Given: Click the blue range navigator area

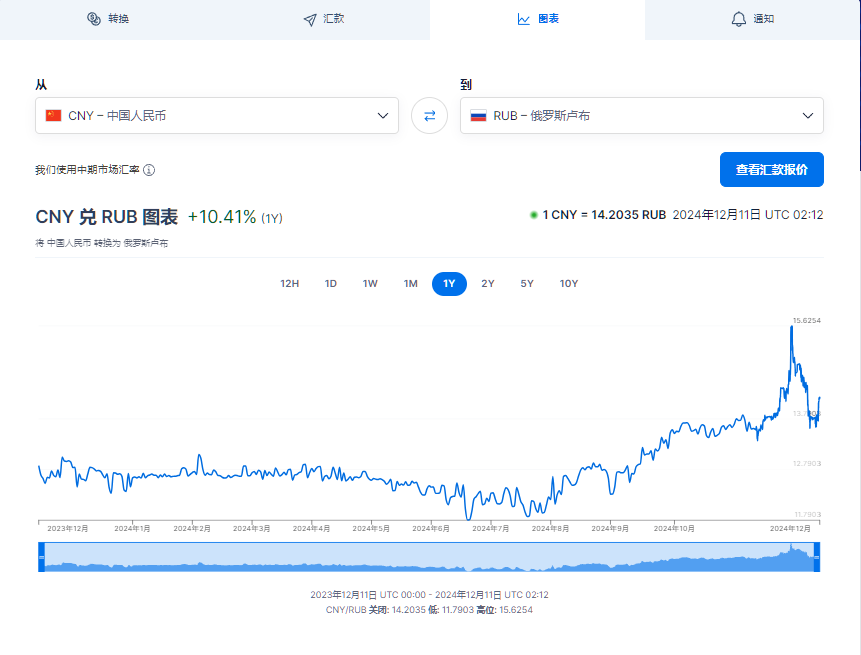Looking at the screenshot, I should [x=429, y=557].
